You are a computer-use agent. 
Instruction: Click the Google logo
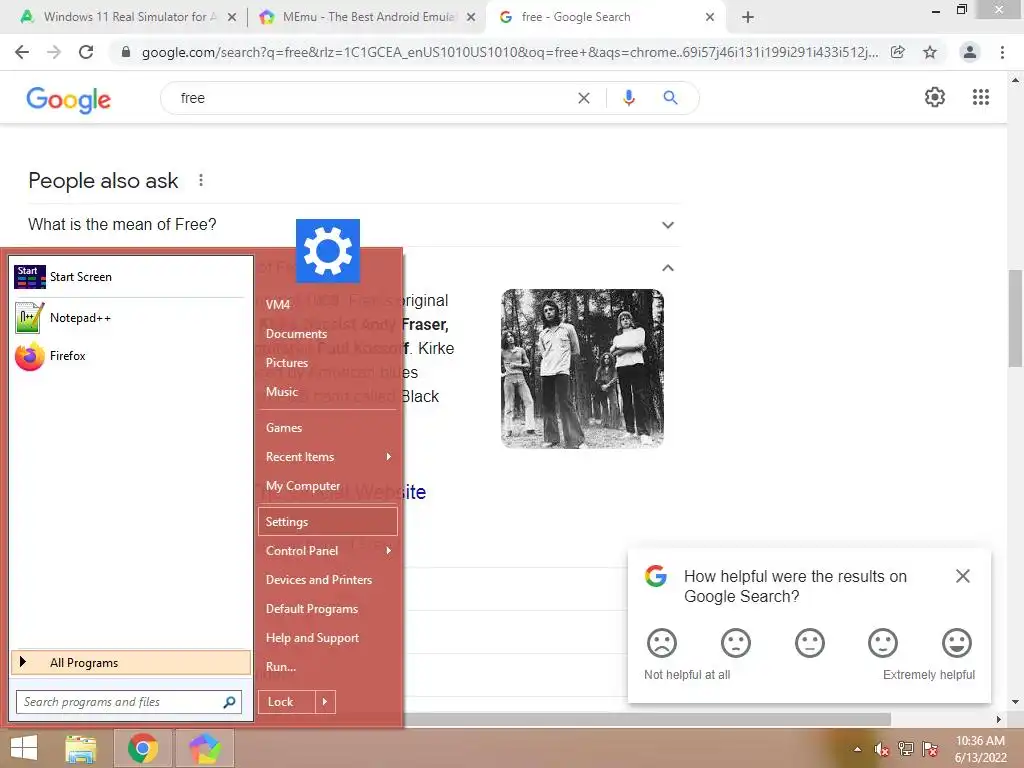point(69,99)
